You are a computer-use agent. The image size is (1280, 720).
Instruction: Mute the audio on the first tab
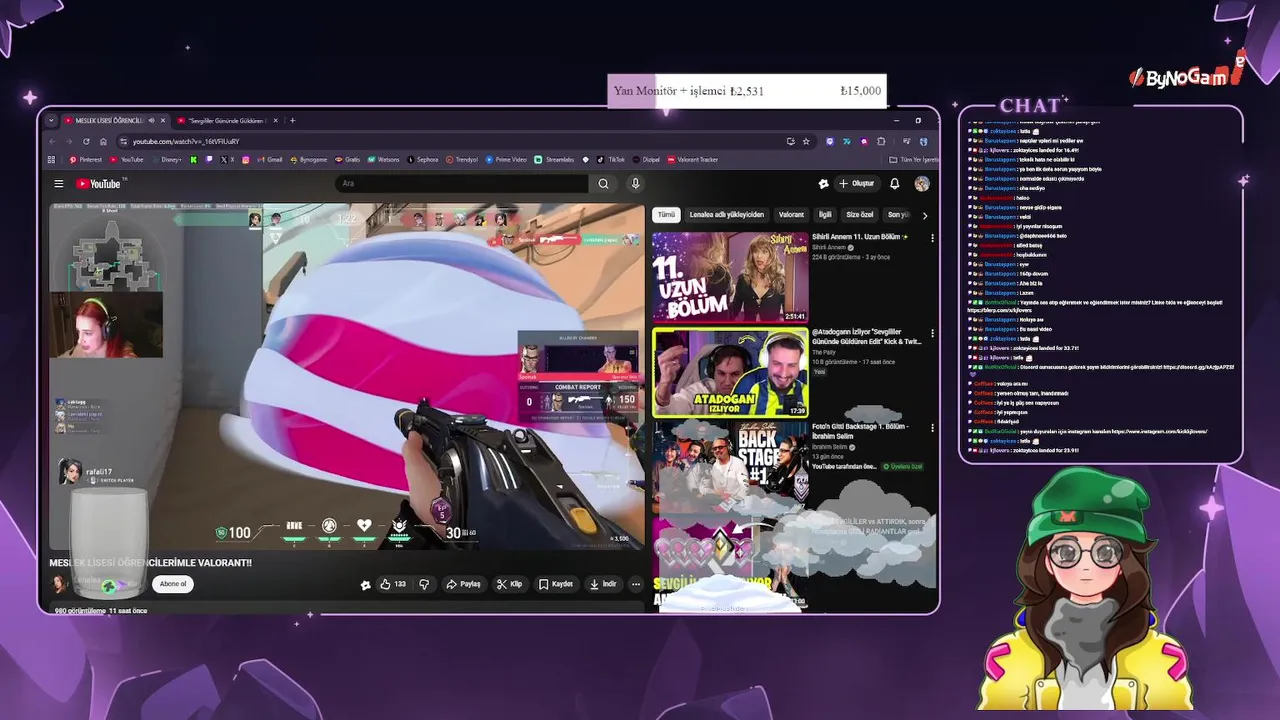coord(152,121)
